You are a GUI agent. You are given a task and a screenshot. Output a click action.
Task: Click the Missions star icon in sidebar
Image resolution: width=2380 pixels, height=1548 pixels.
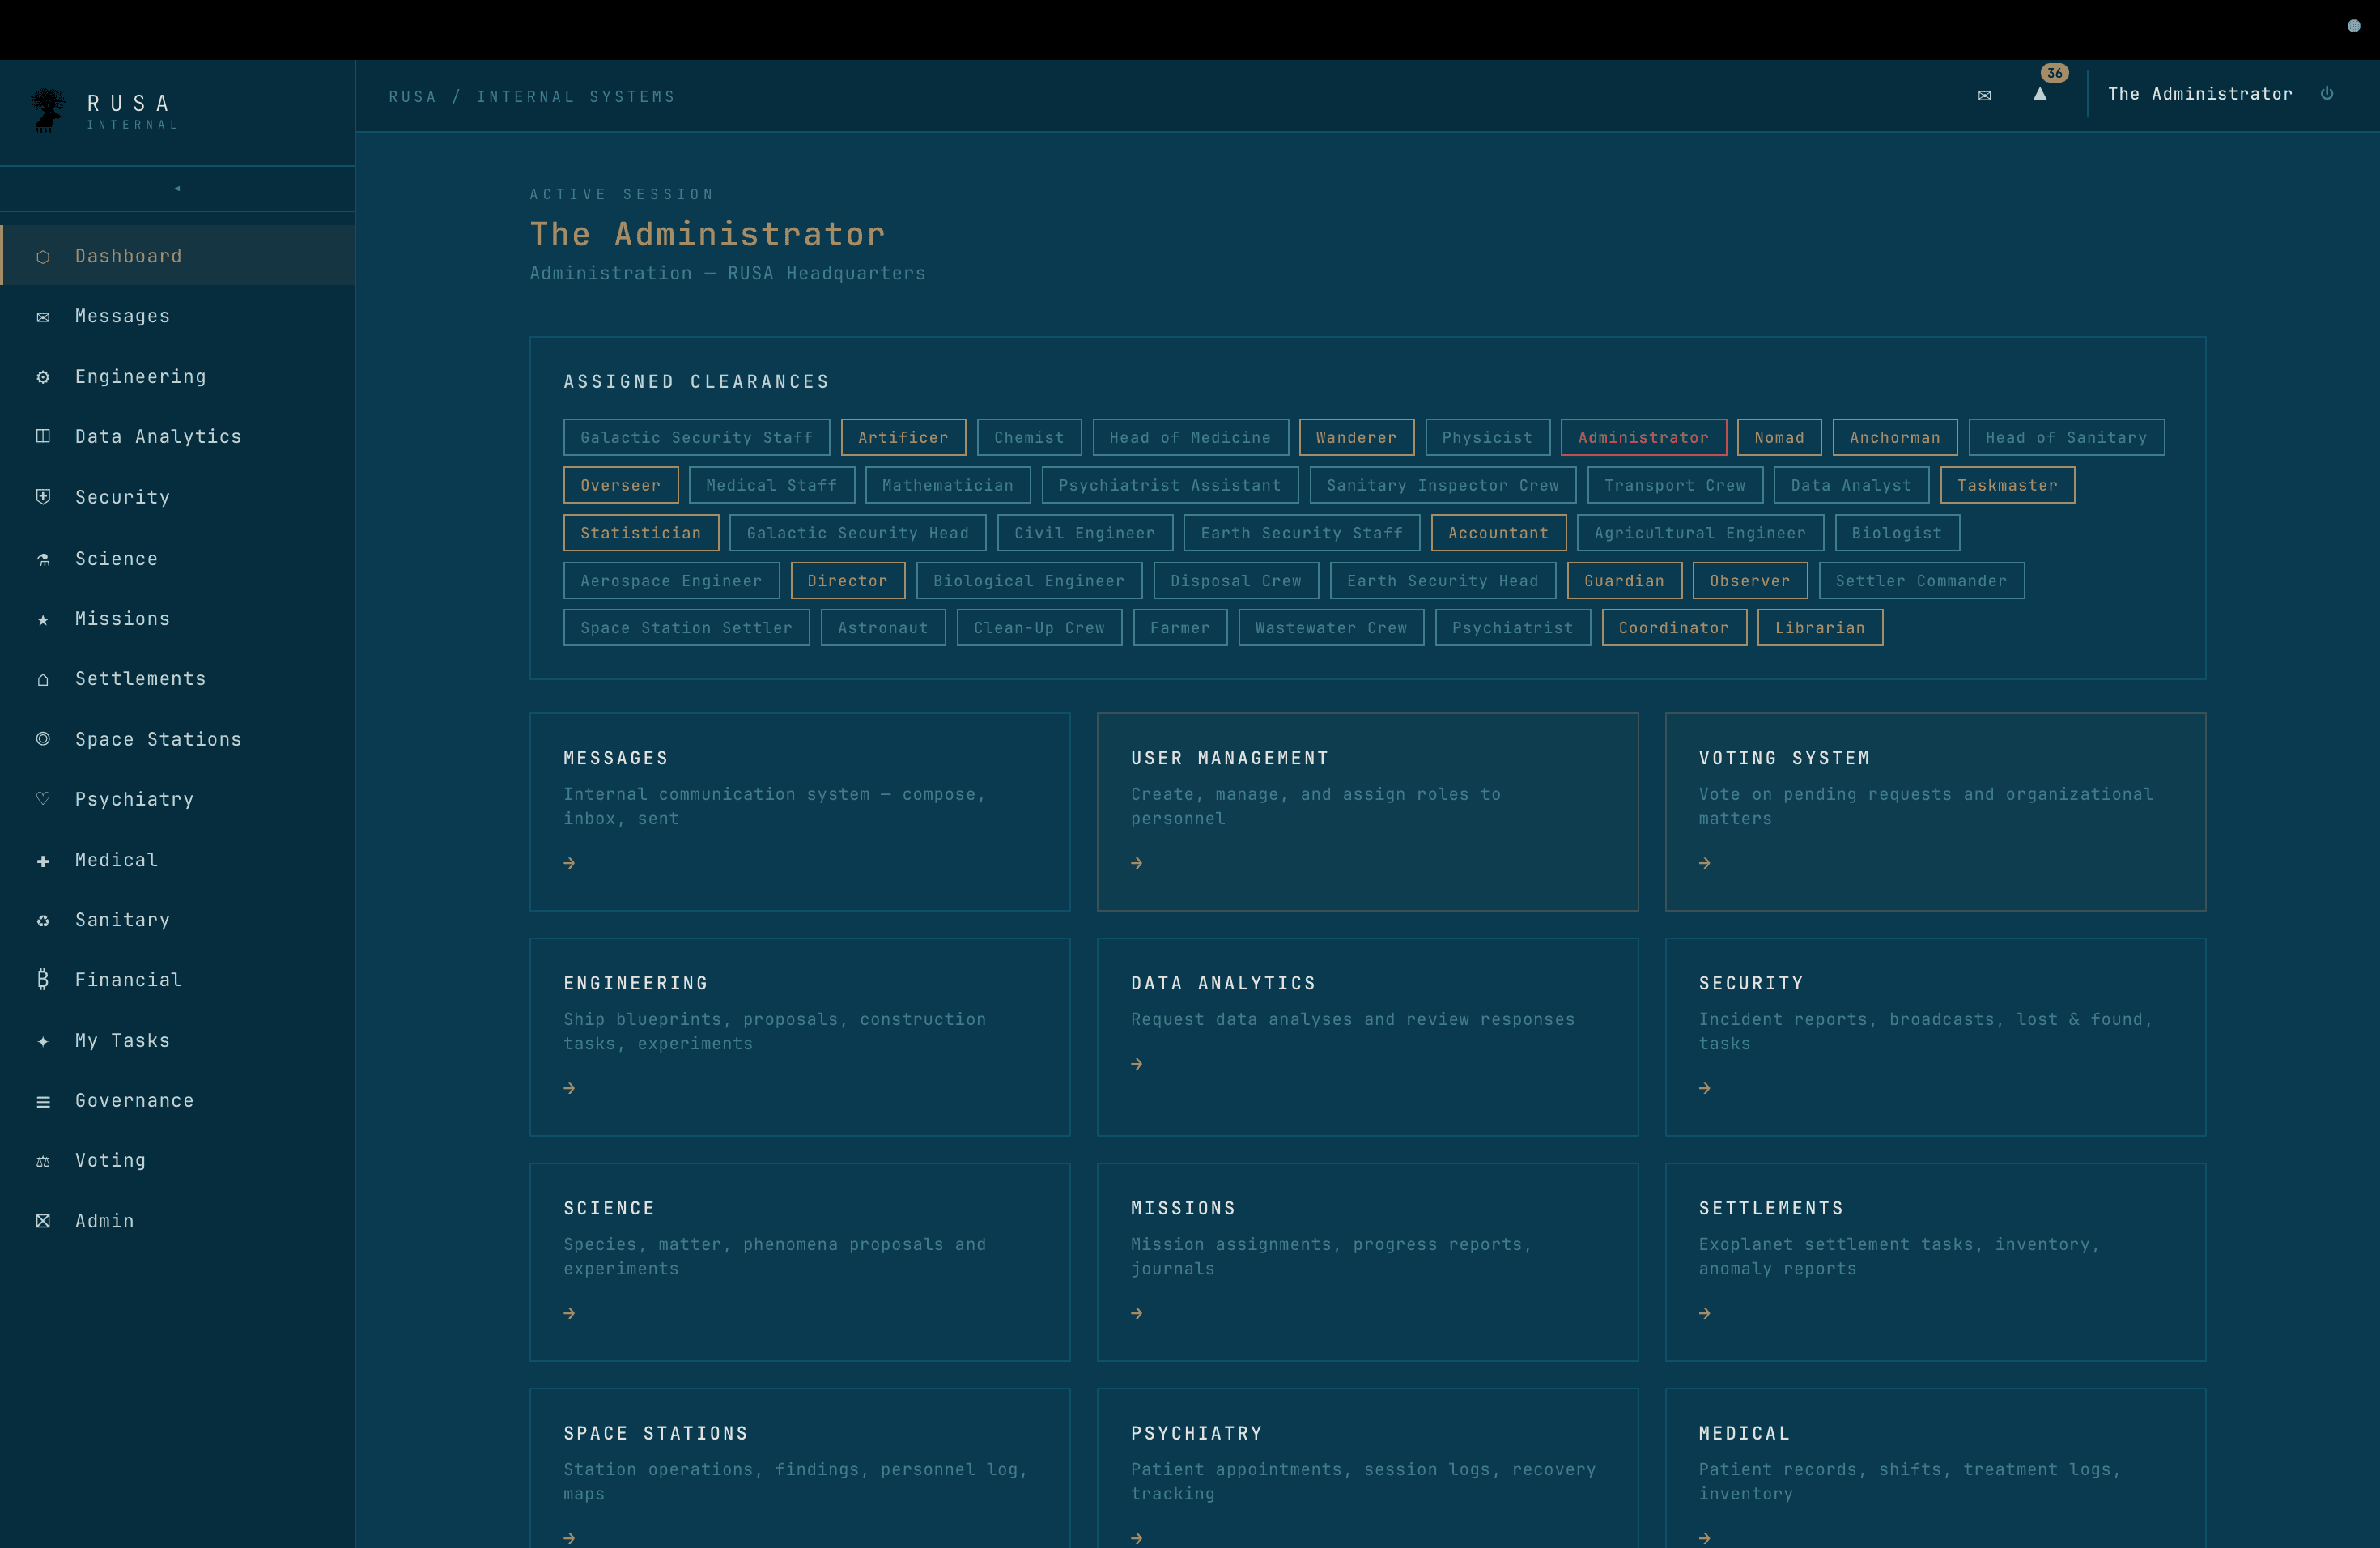click(43, 619)
